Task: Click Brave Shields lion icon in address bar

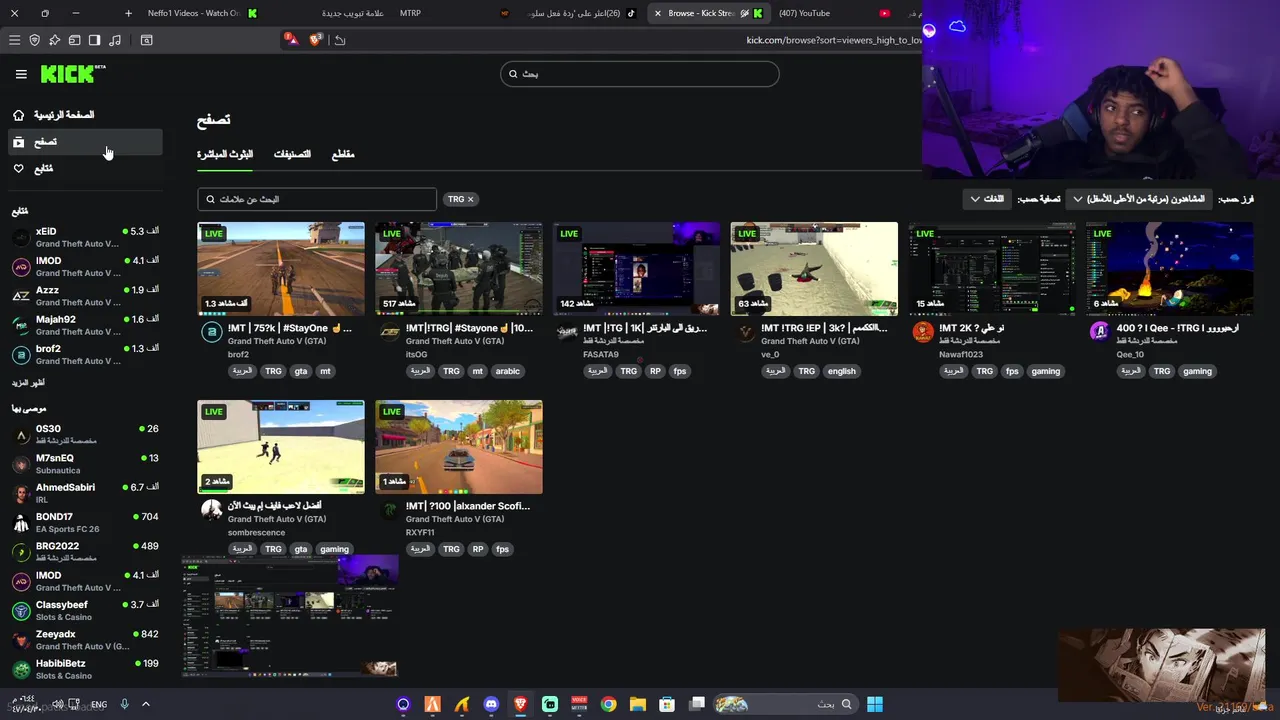Action: pos(316,40)
